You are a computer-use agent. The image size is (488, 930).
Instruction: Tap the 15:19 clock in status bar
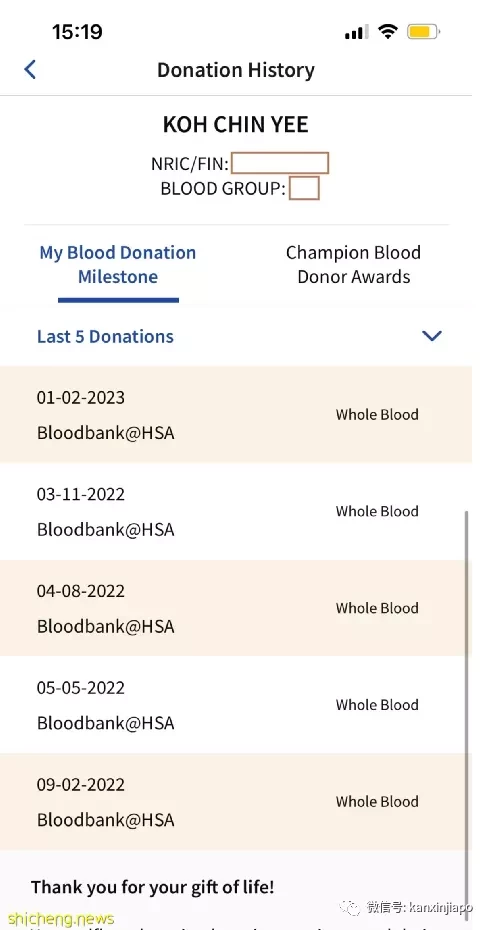pyautogui.click(x=77, y=31)
